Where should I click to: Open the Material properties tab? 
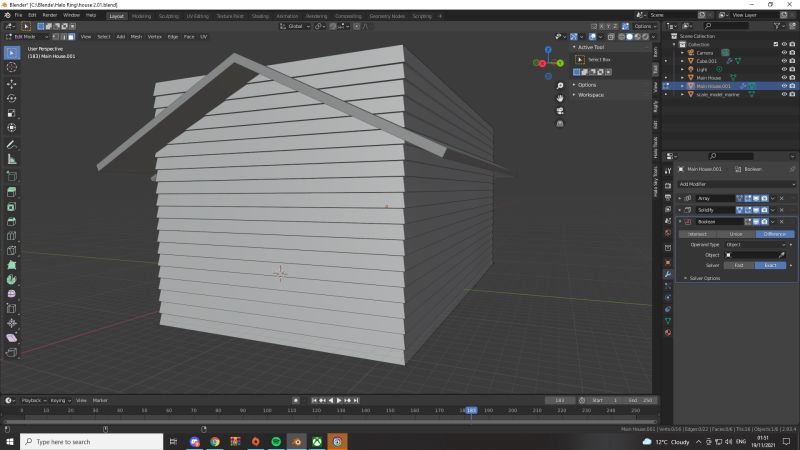668,333
